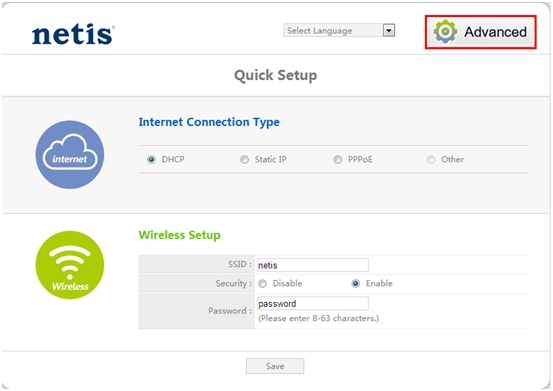Click the Wireless Setup section heading

coord(180,235)
